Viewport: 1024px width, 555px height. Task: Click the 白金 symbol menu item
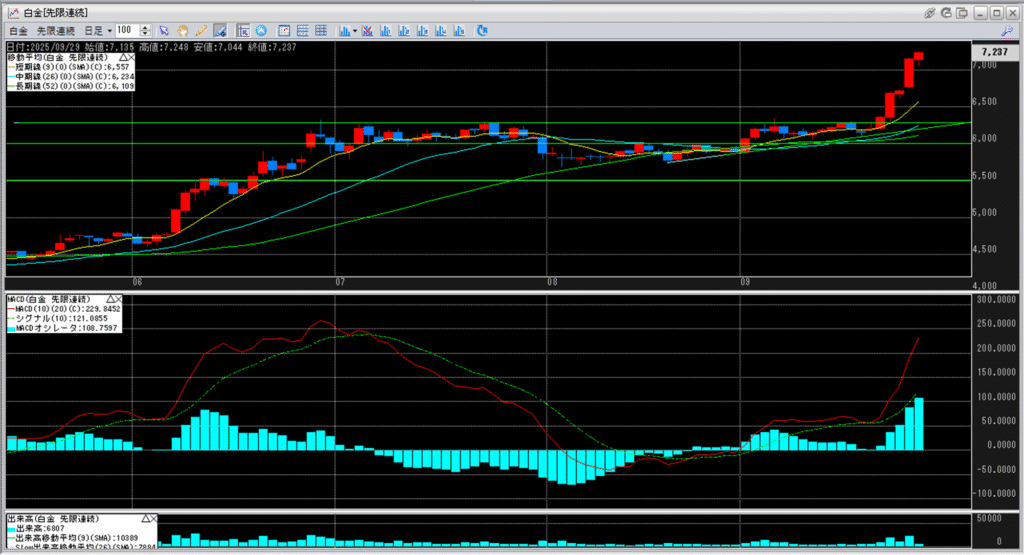(x=18, y=31)
